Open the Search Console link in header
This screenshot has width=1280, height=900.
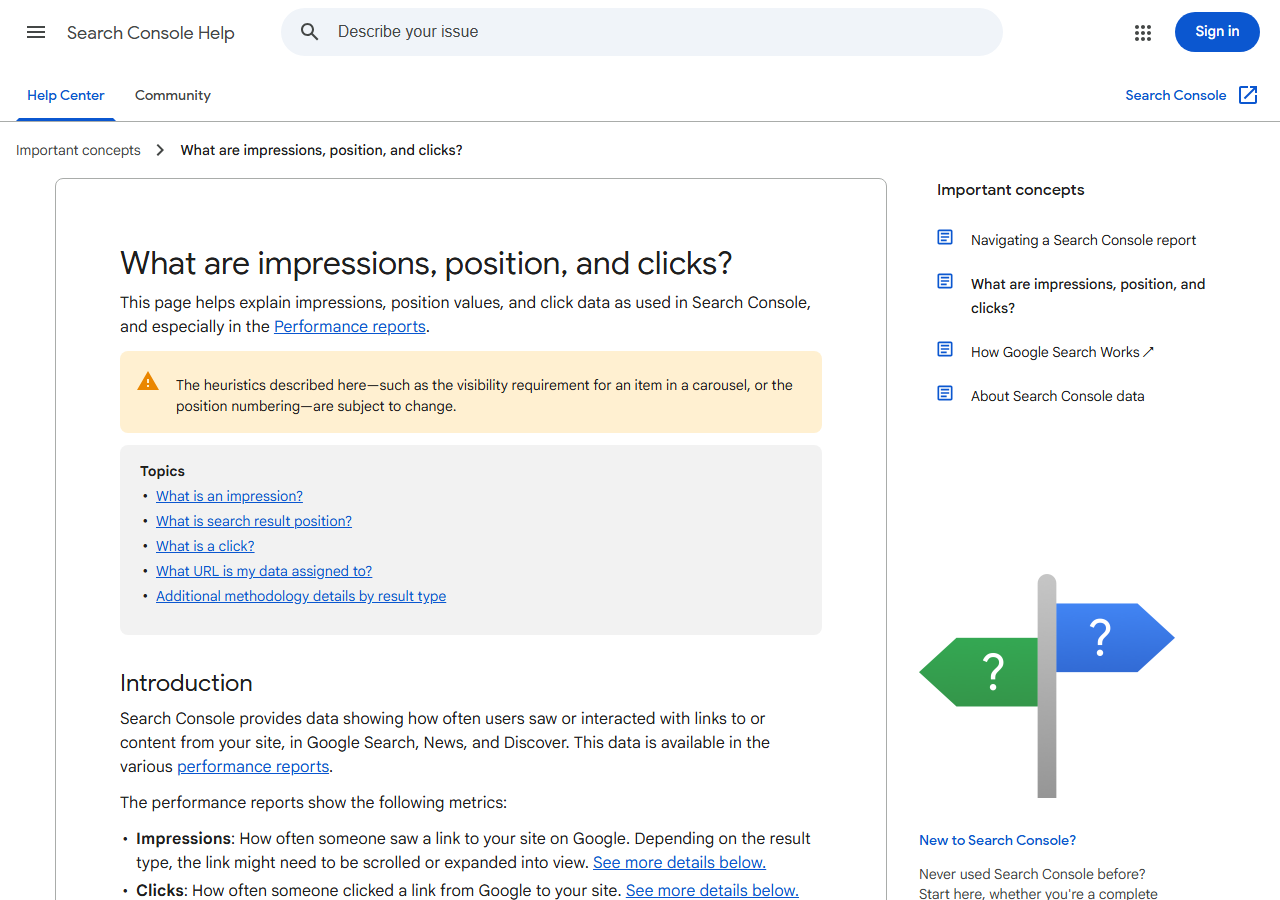coord(1175,95)
